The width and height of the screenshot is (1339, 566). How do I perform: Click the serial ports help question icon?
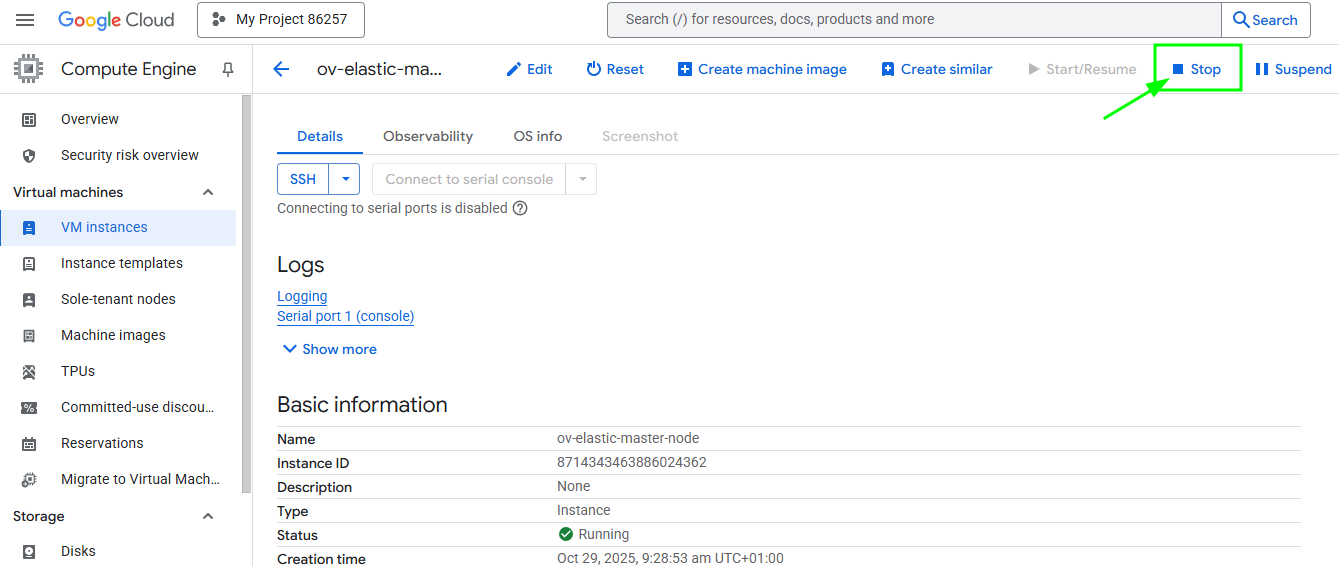coord(520,209)
